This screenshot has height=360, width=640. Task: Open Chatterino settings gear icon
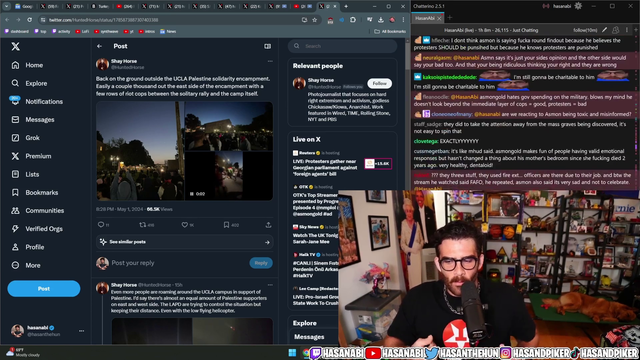[x=578, y=6]
